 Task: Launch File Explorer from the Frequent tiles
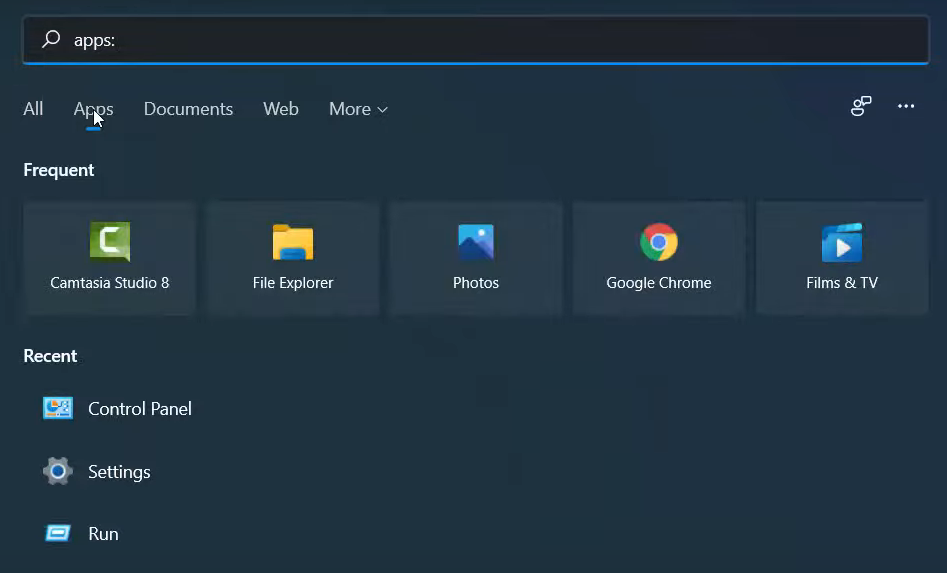(x=292, y=257)
